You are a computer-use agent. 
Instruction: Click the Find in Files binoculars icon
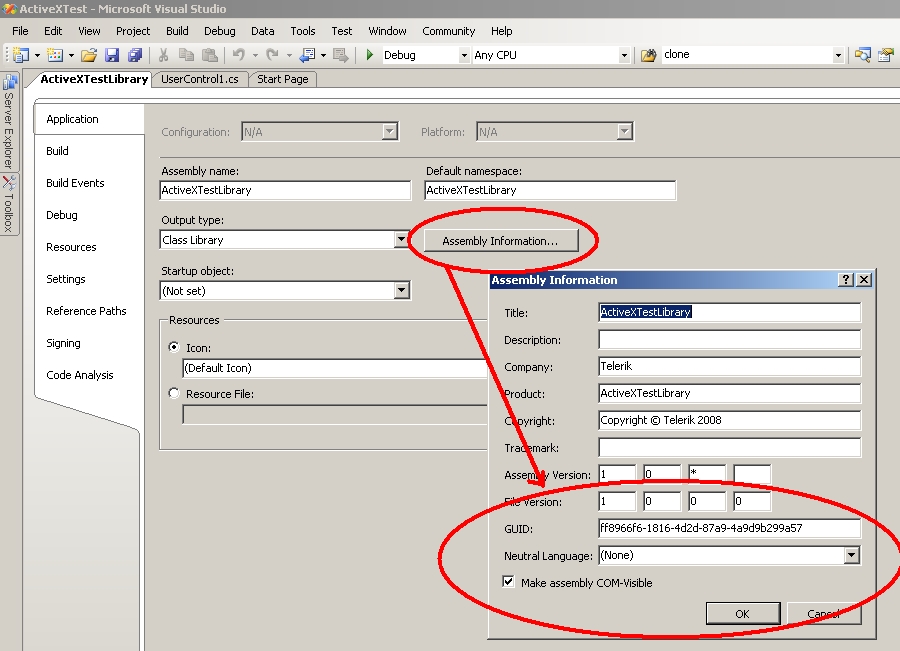(x=649, y=55)
